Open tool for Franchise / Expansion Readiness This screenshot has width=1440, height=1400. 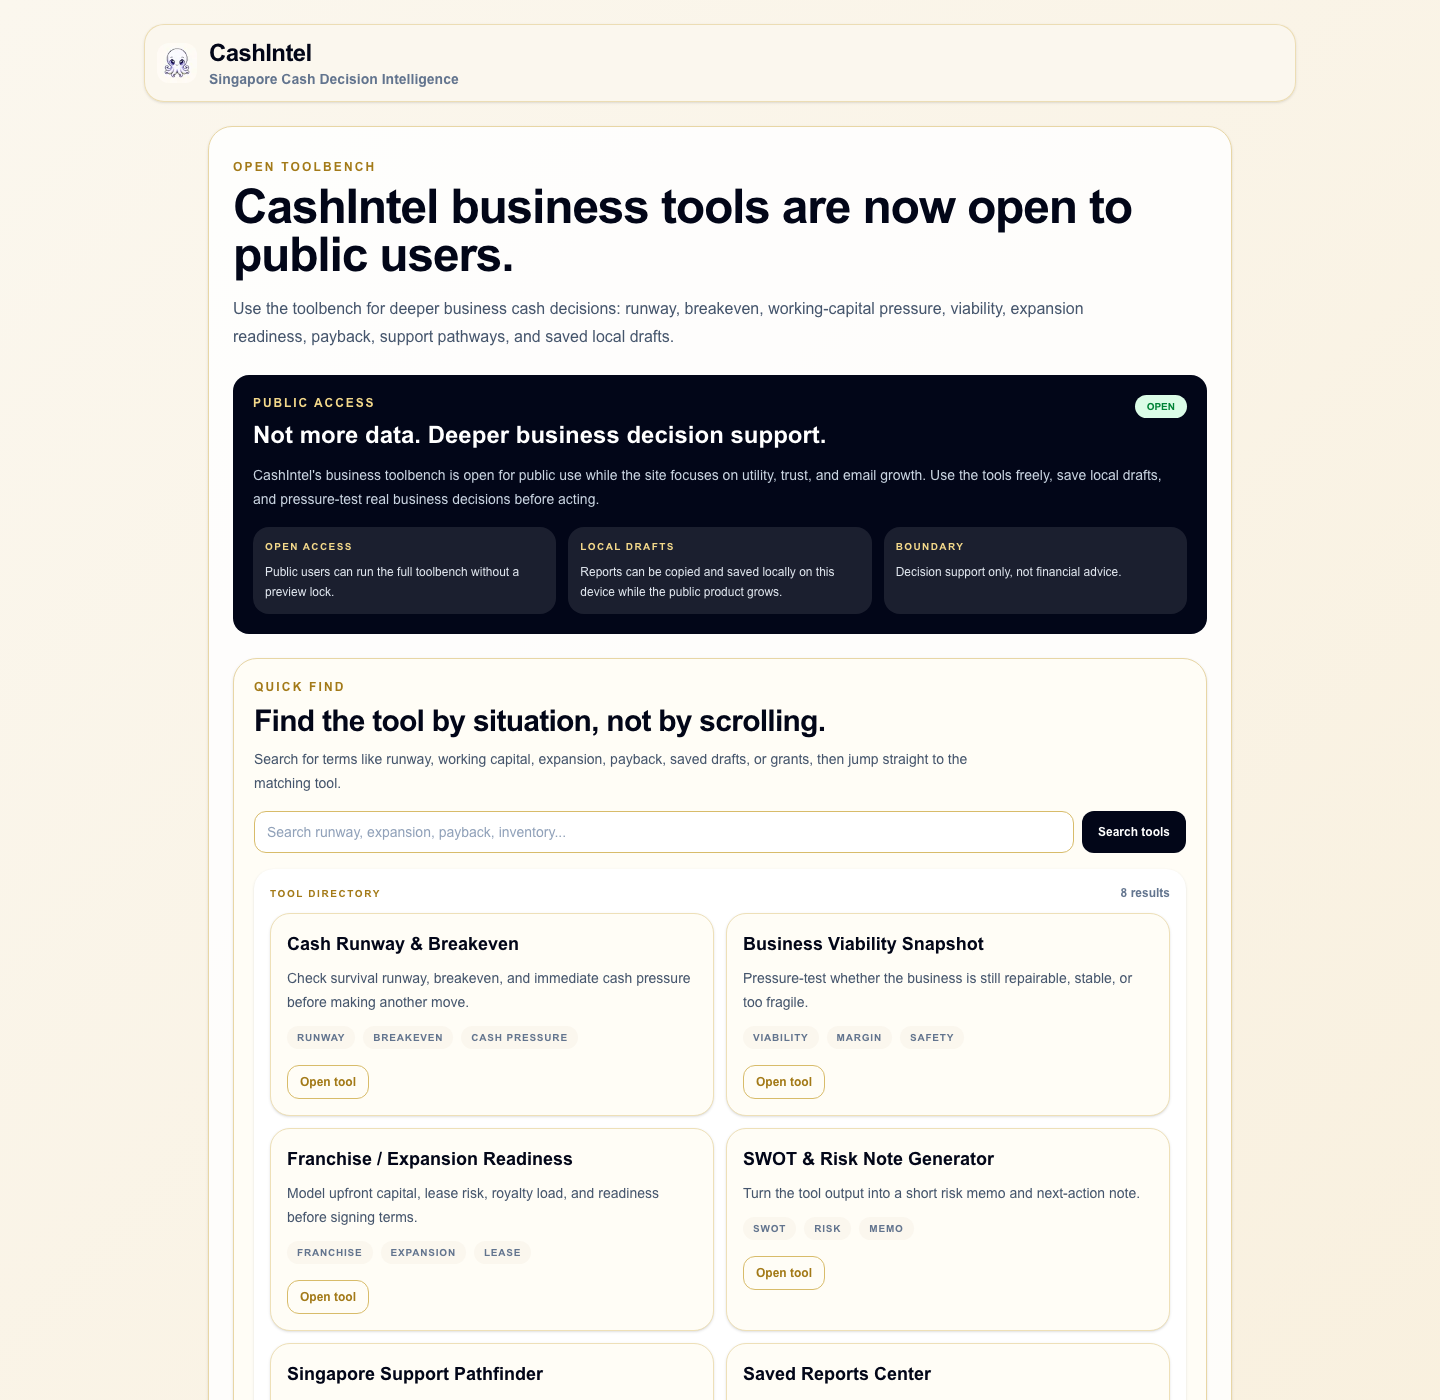tap(328, 1297)
